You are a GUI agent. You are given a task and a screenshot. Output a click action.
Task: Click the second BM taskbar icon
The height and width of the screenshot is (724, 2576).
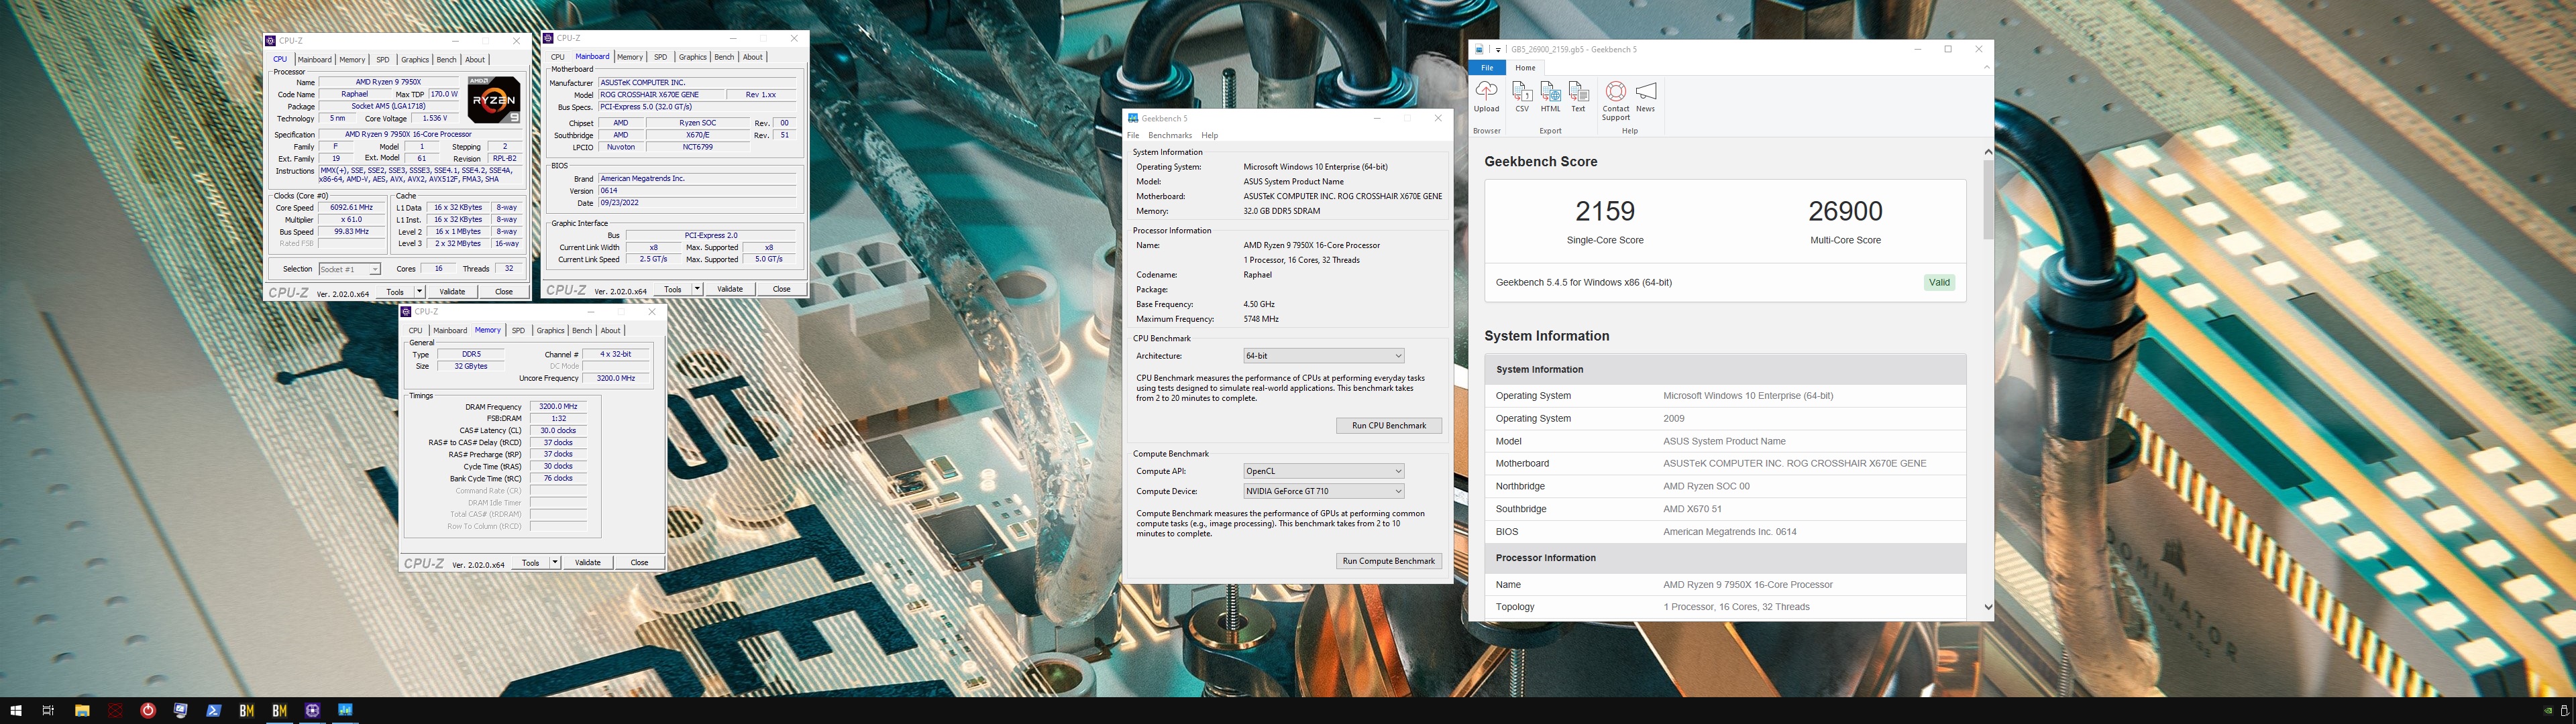(280, 711)
